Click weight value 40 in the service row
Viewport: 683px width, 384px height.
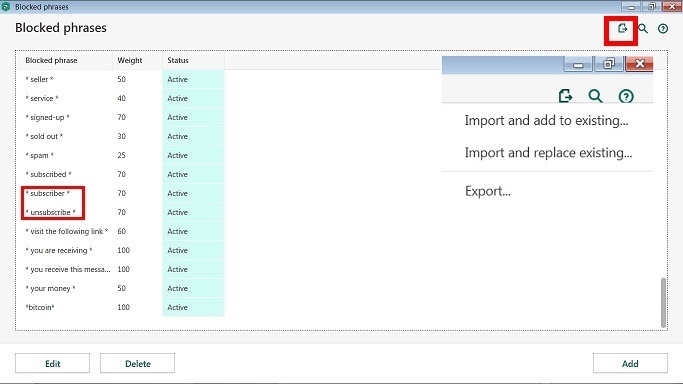[122, 98]
